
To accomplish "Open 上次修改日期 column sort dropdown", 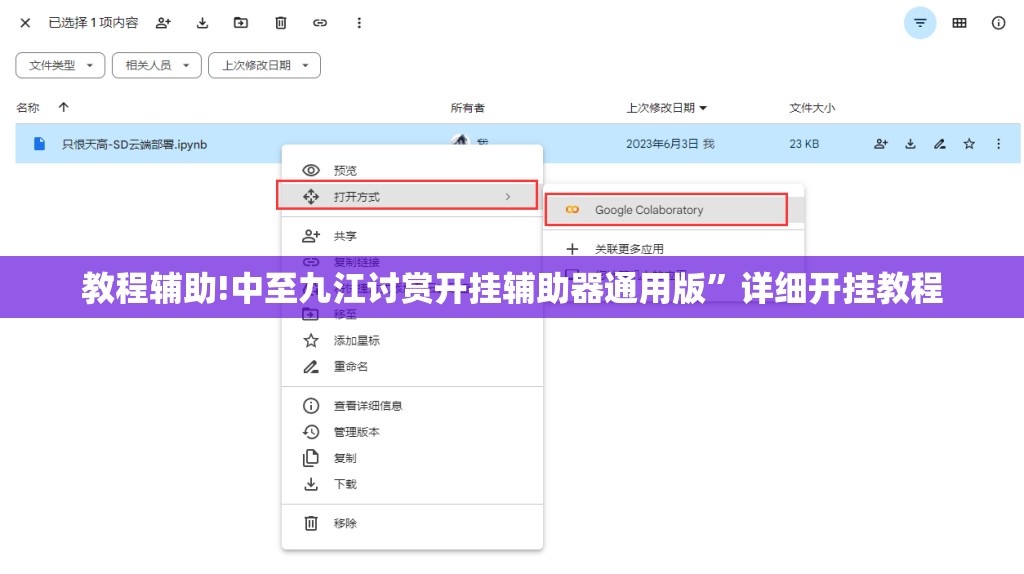I will click(667, 108).
